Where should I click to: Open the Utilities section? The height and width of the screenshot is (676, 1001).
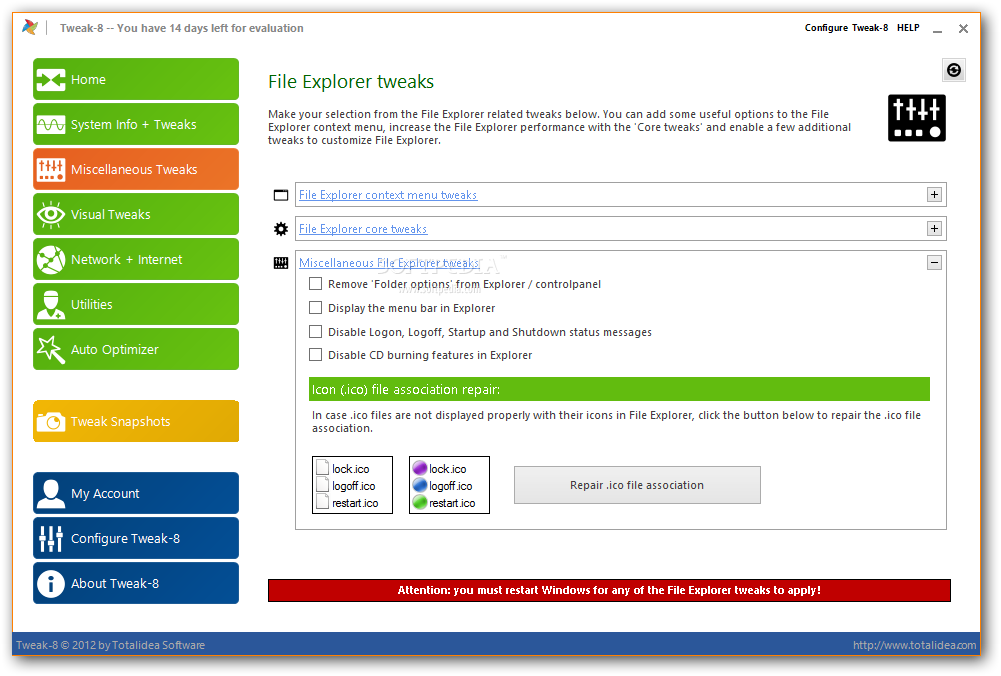coord(136,304)
